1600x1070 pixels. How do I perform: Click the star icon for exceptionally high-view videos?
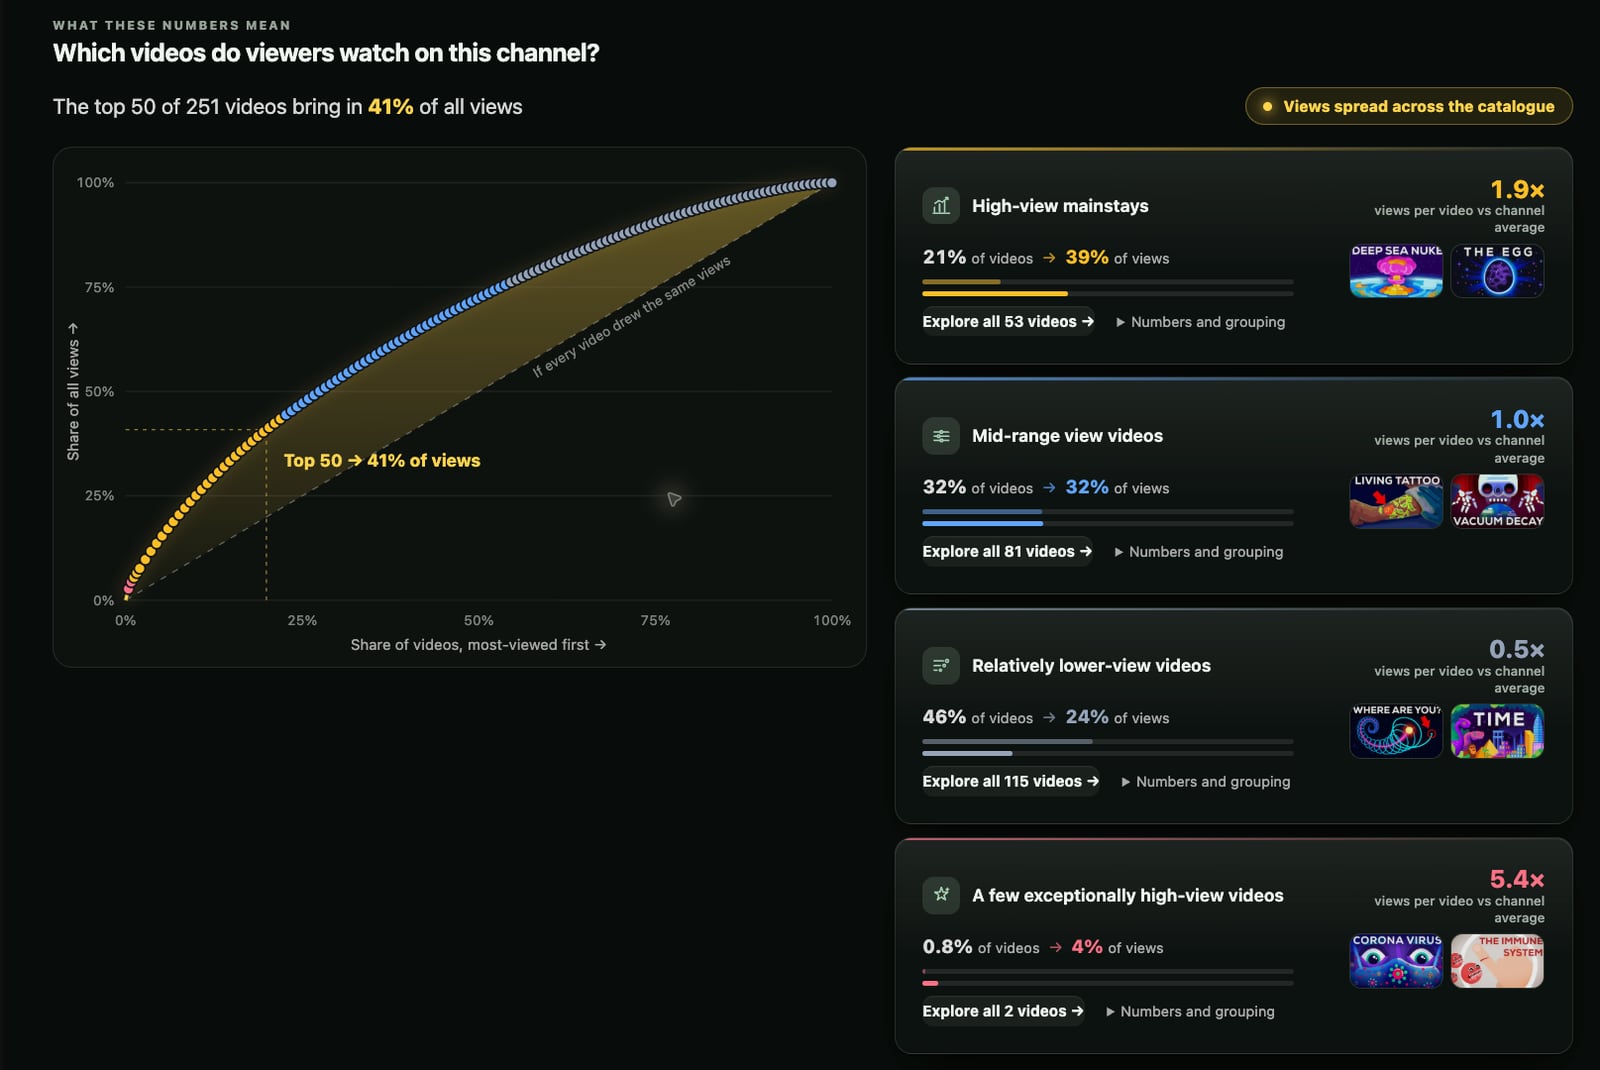coord(941,896)
